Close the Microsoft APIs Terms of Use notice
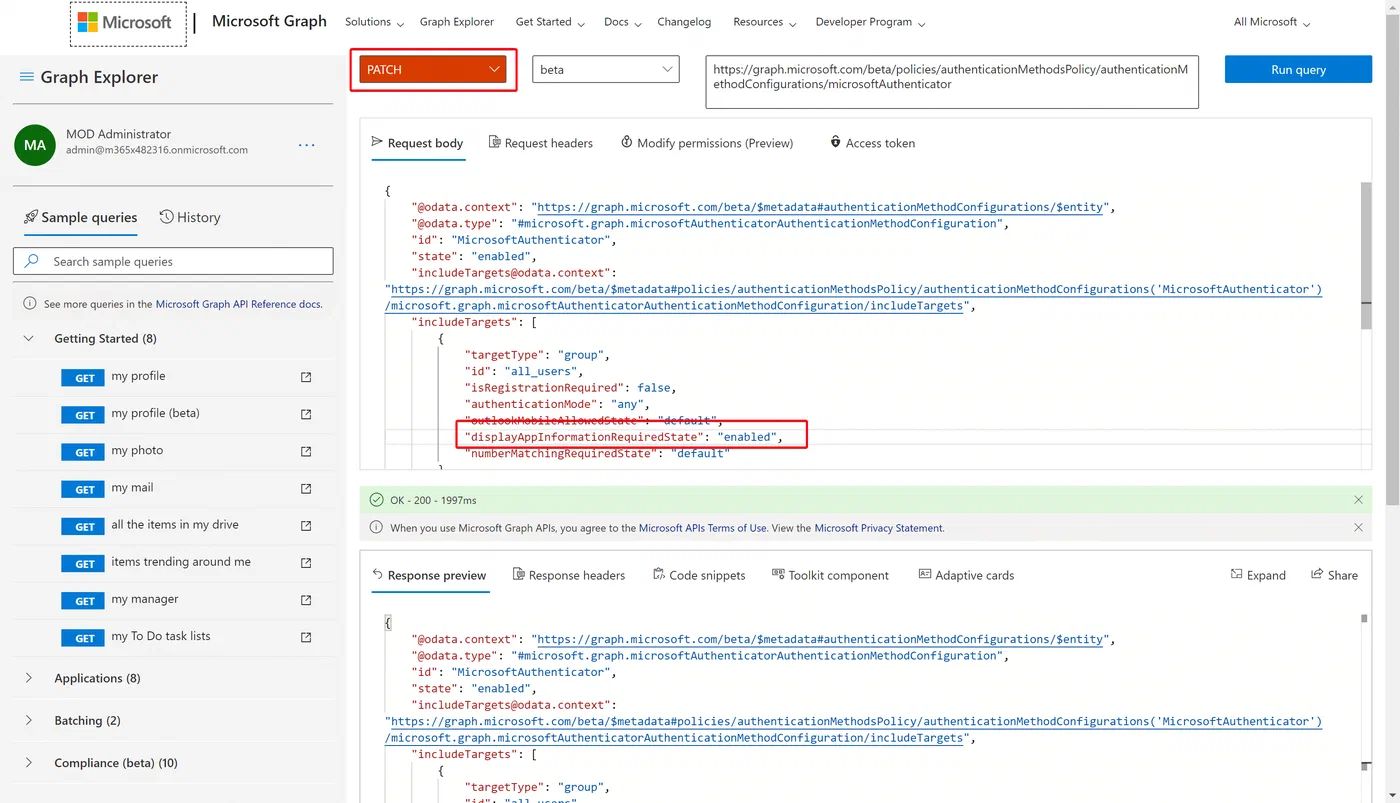Screen dimensions: 1400x803 (x=1358, y=527)
